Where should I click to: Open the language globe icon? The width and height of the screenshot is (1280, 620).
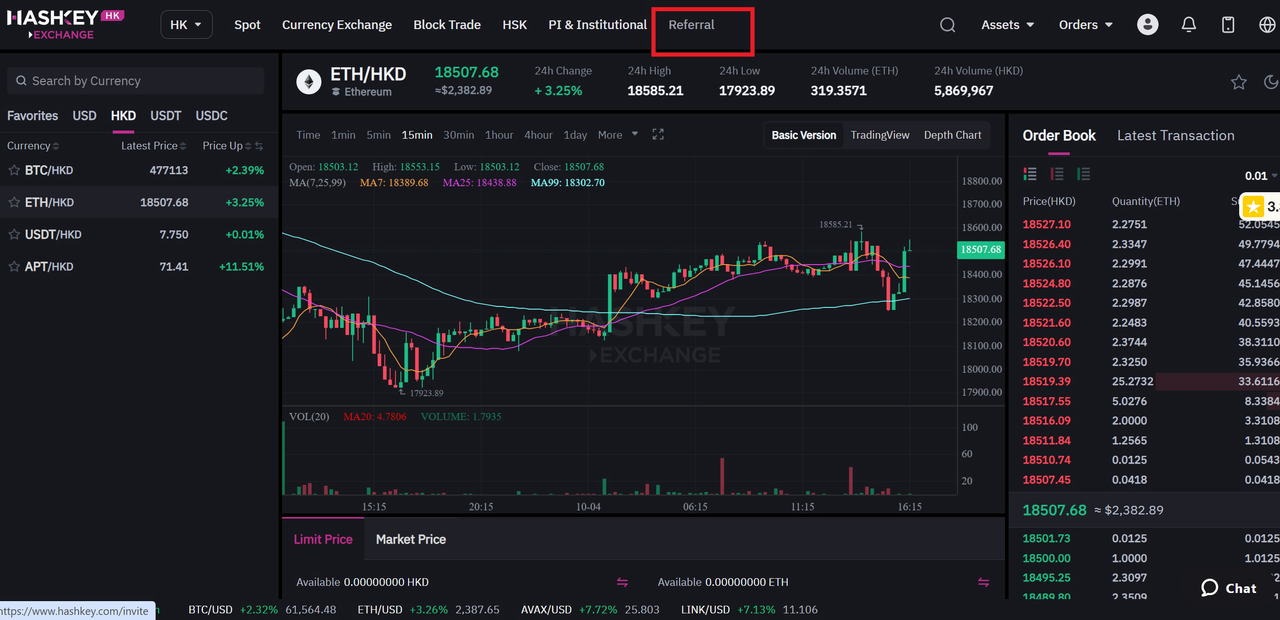tap(1267, 25)
